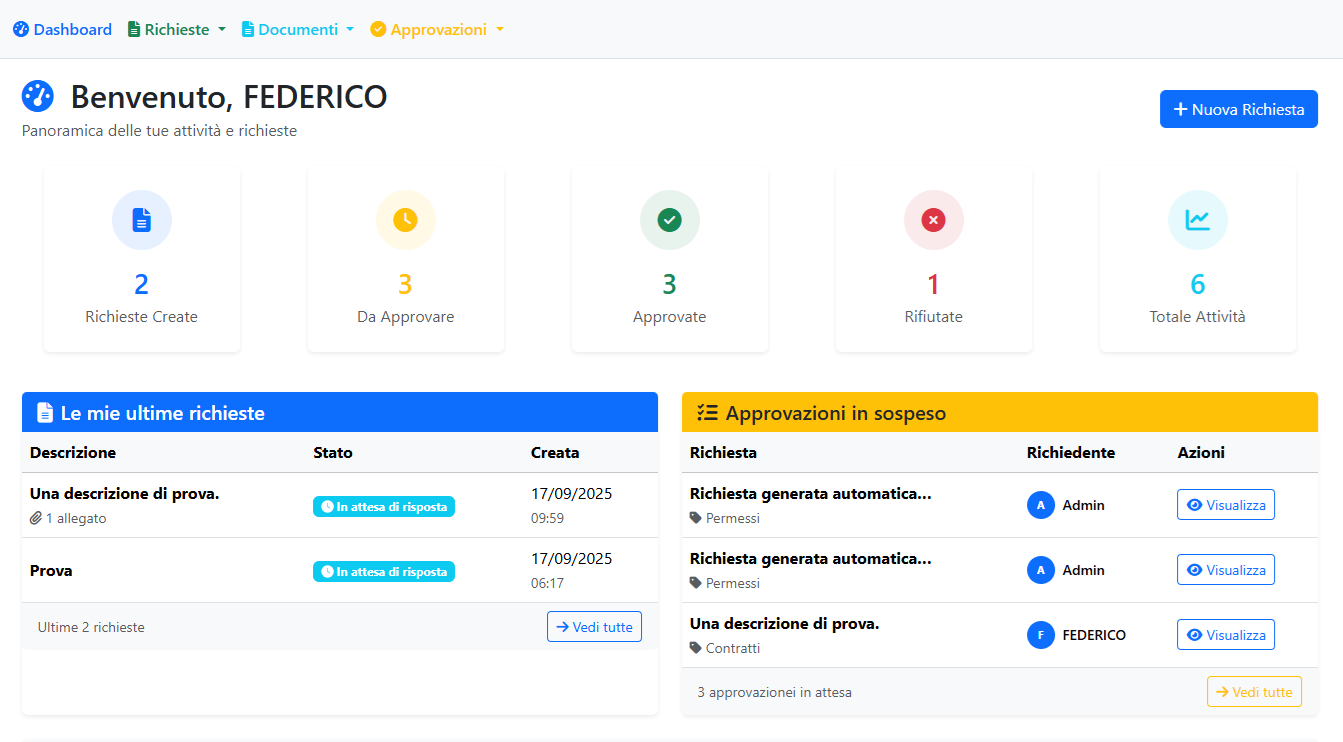
Task: Open the Documenti dropdown in navbar
Action: click(x=298, y=30)
